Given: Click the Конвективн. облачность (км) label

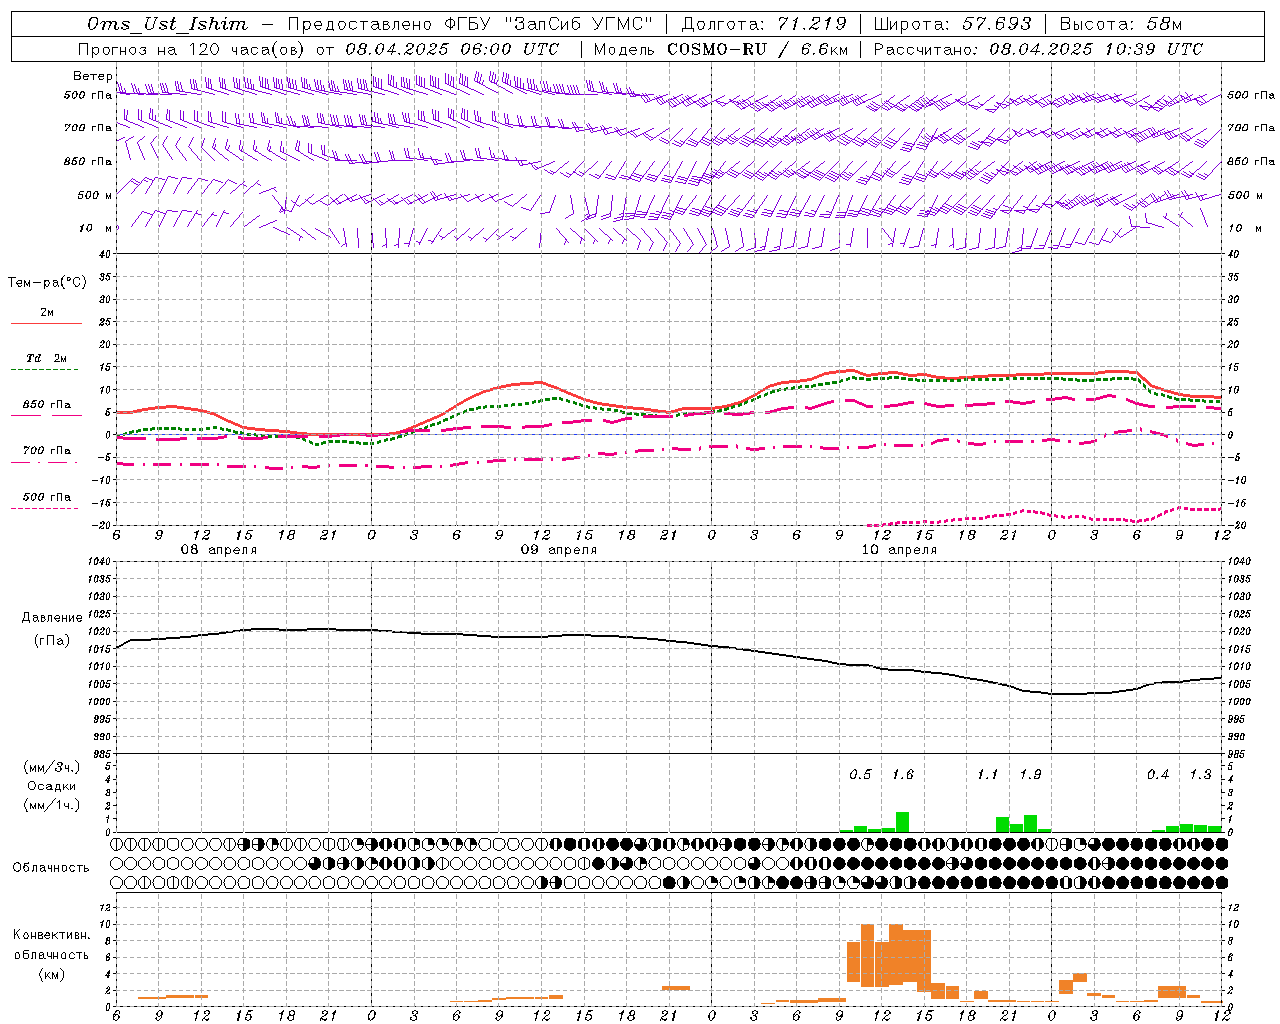Looking at the screenshot, I should point(51,954).
